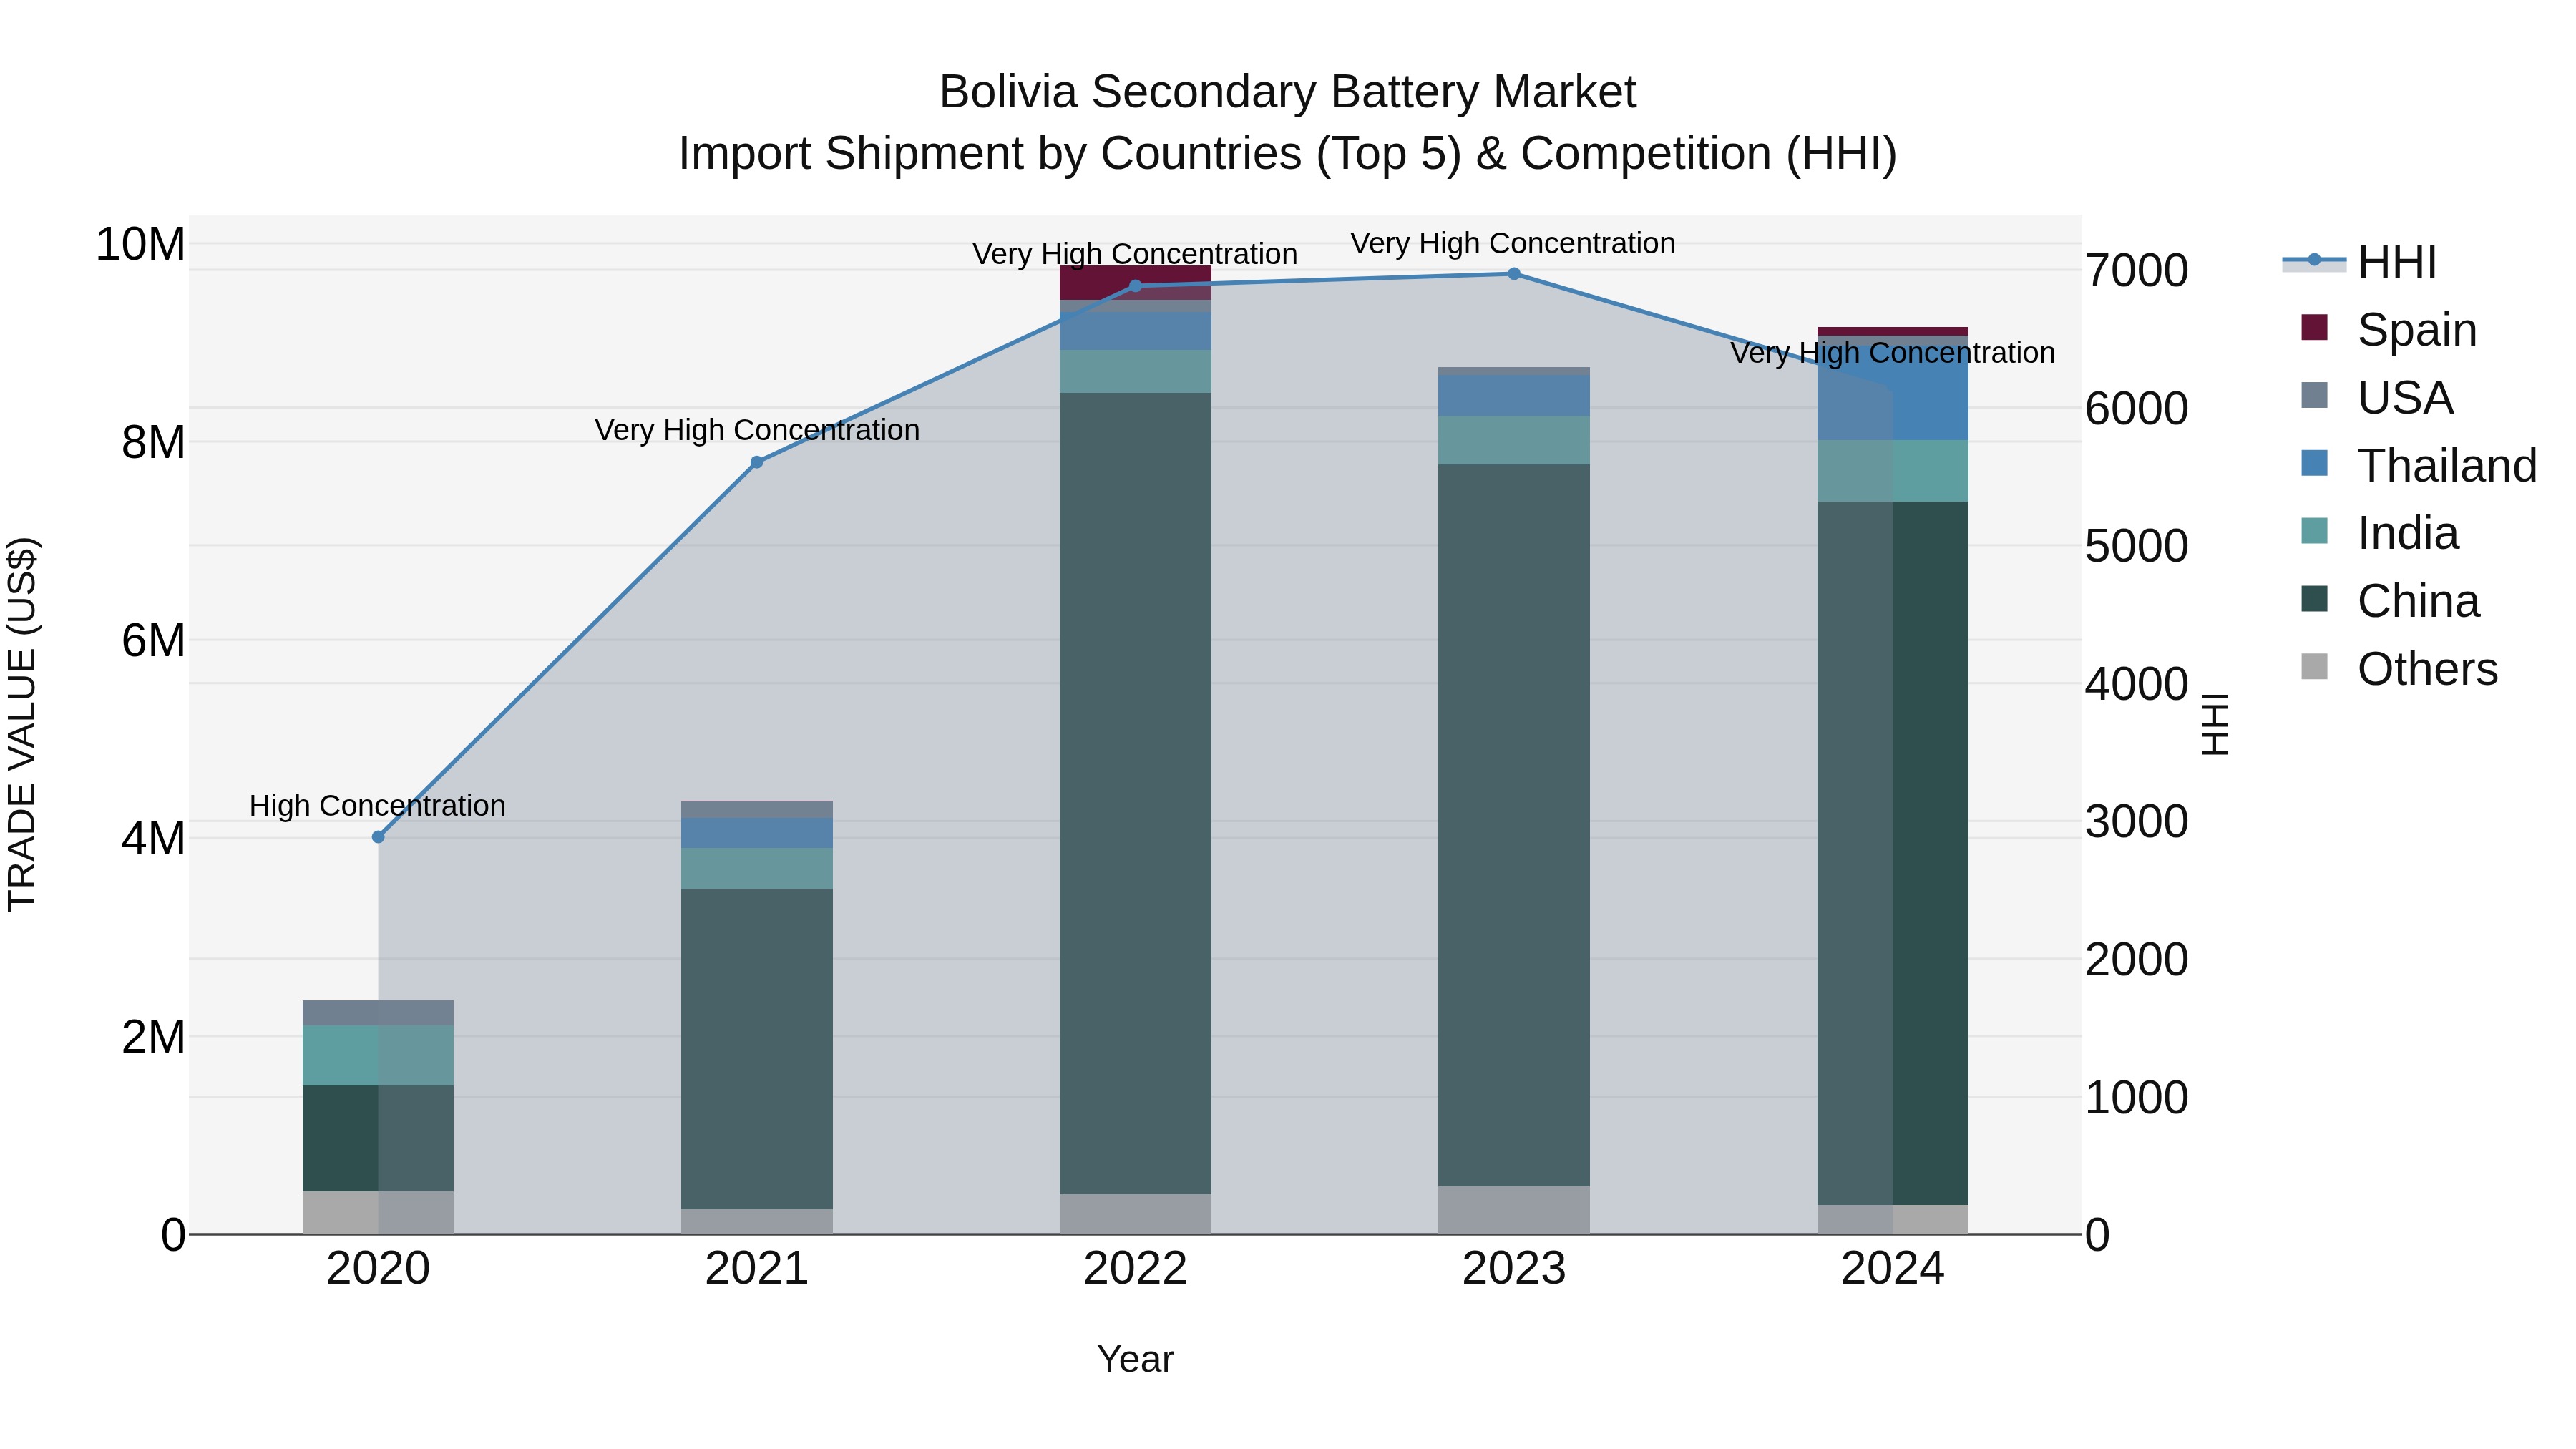Select the India segment of 2023 bar
Screen dimensions: 2576x1449
[1514, 440]
